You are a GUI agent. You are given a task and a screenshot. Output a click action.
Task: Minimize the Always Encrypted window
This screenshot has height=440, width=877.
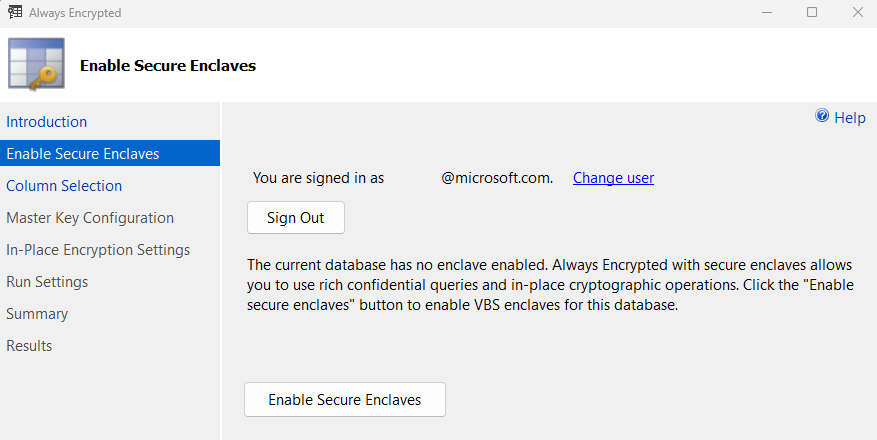coord(766,12)
